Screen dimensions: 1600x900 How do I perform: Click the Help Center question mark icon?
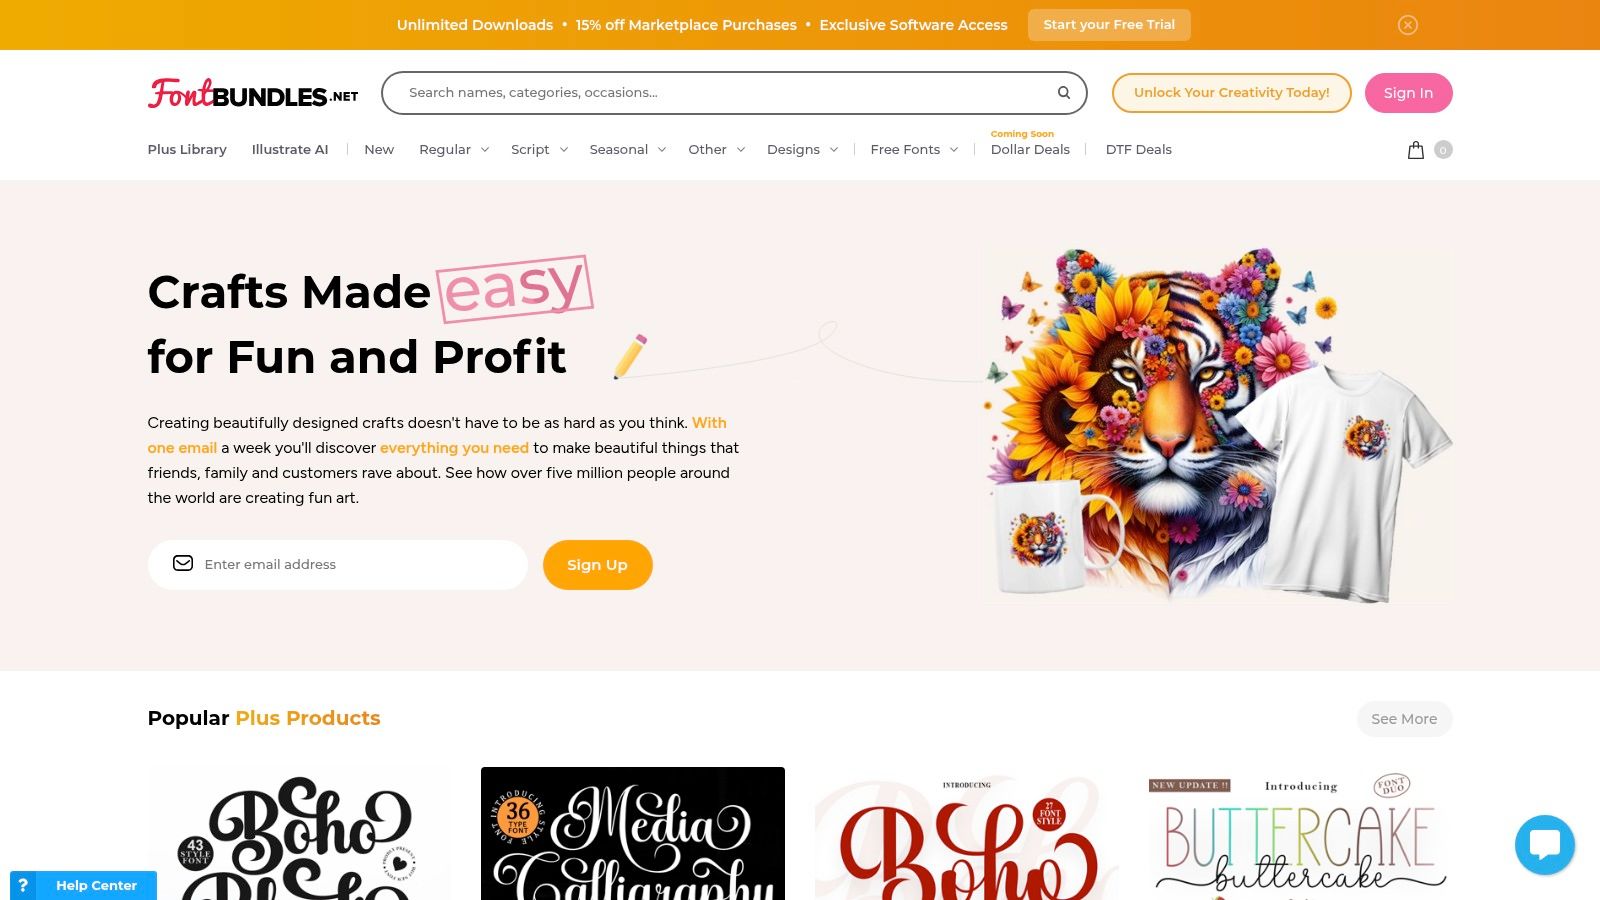[x=23, y=885]
